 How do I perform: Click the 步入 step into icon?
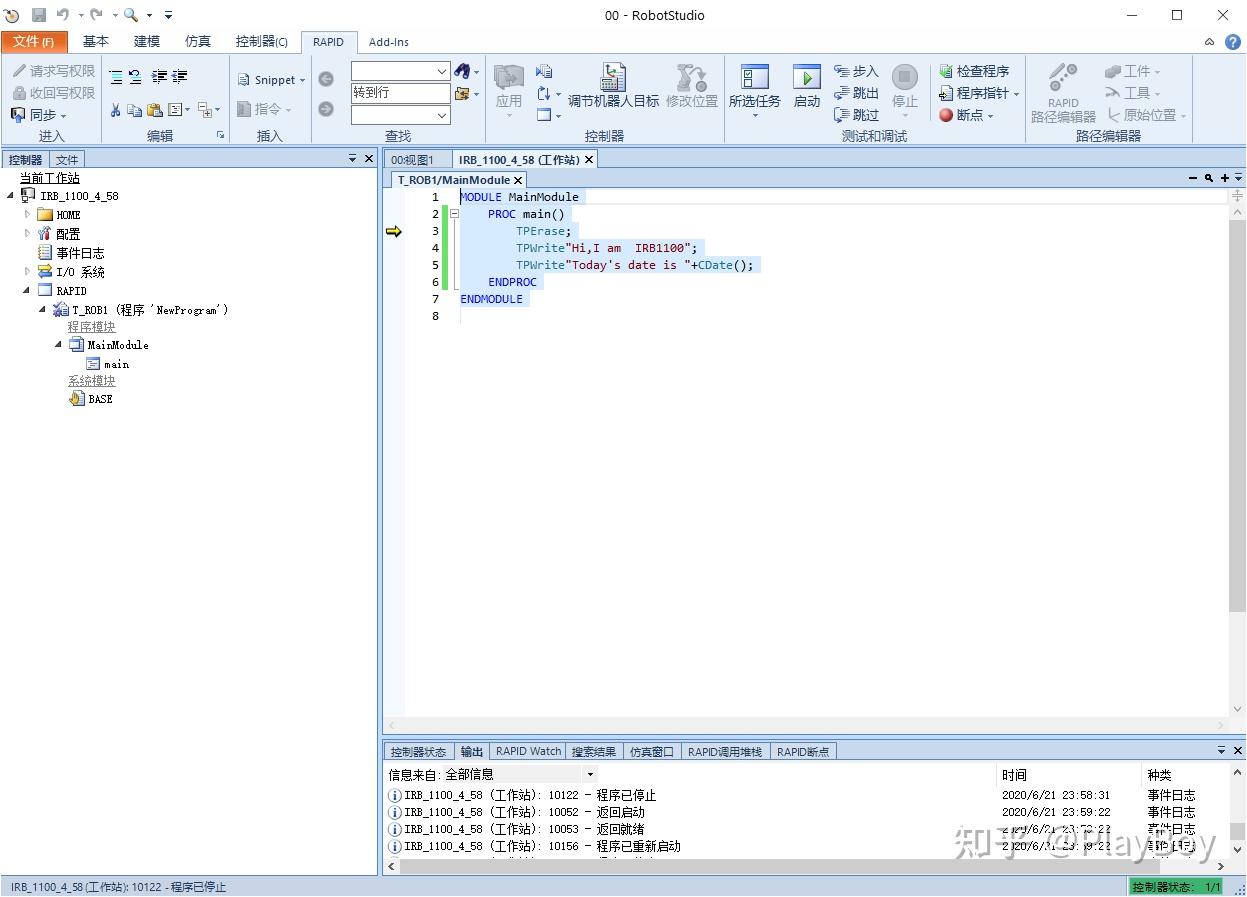point(842,71)
